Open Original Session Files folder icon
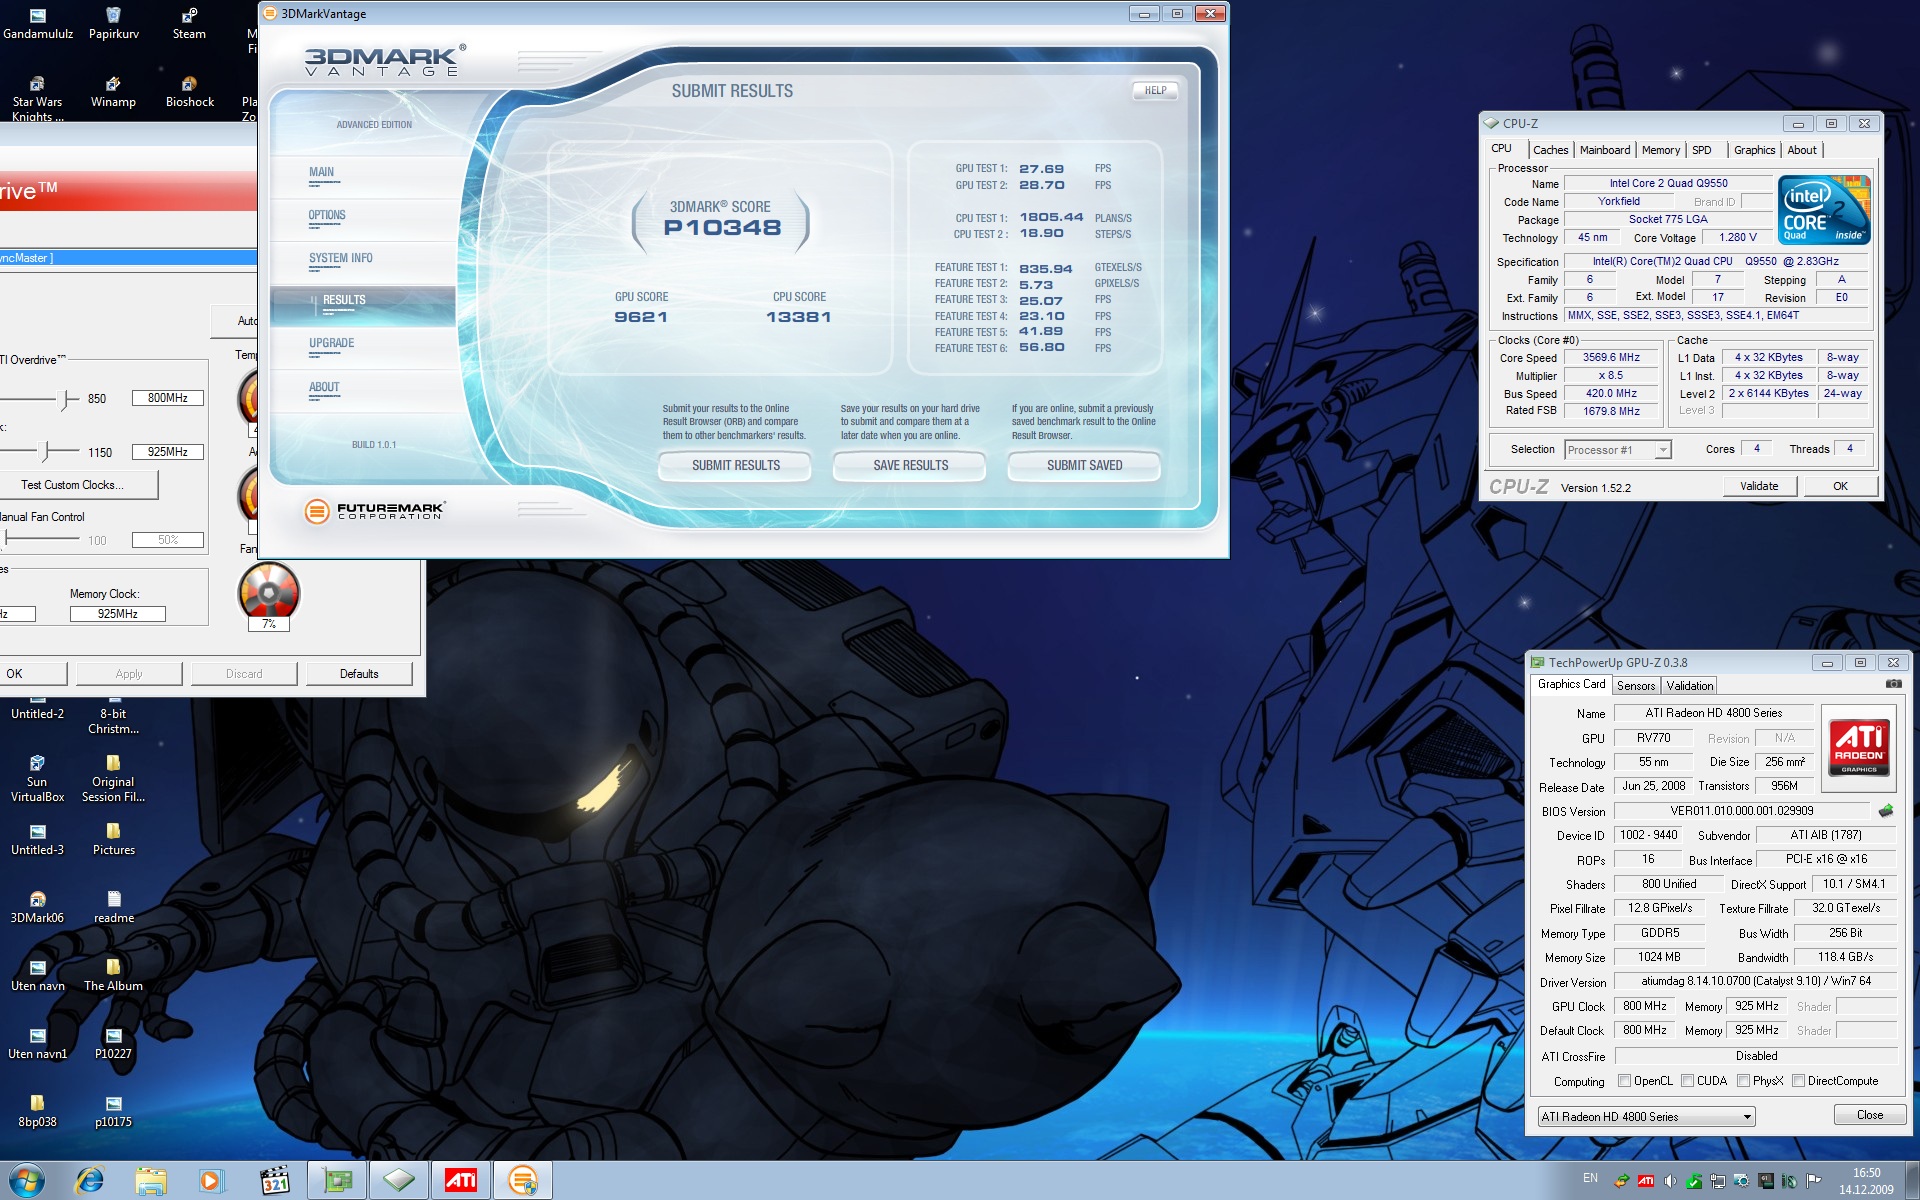The image size is (1920, 1200). click(113, 778)
